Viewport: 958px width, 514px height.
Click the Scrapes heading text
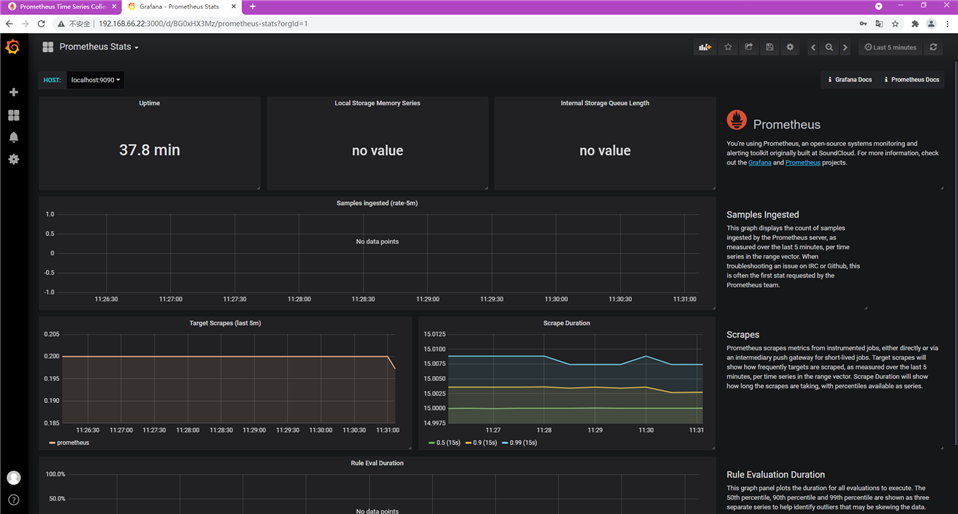tap(743, 335)
